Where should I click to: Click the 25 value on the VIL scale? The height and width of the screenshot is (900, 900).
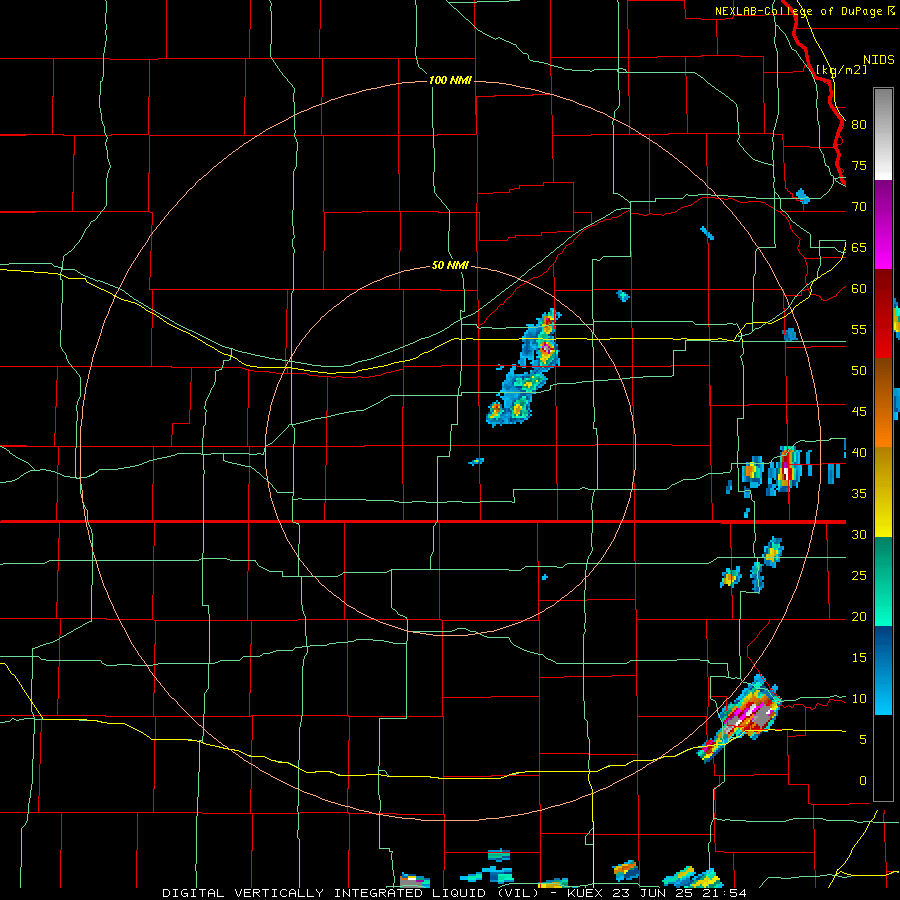(x=859, y=575)
